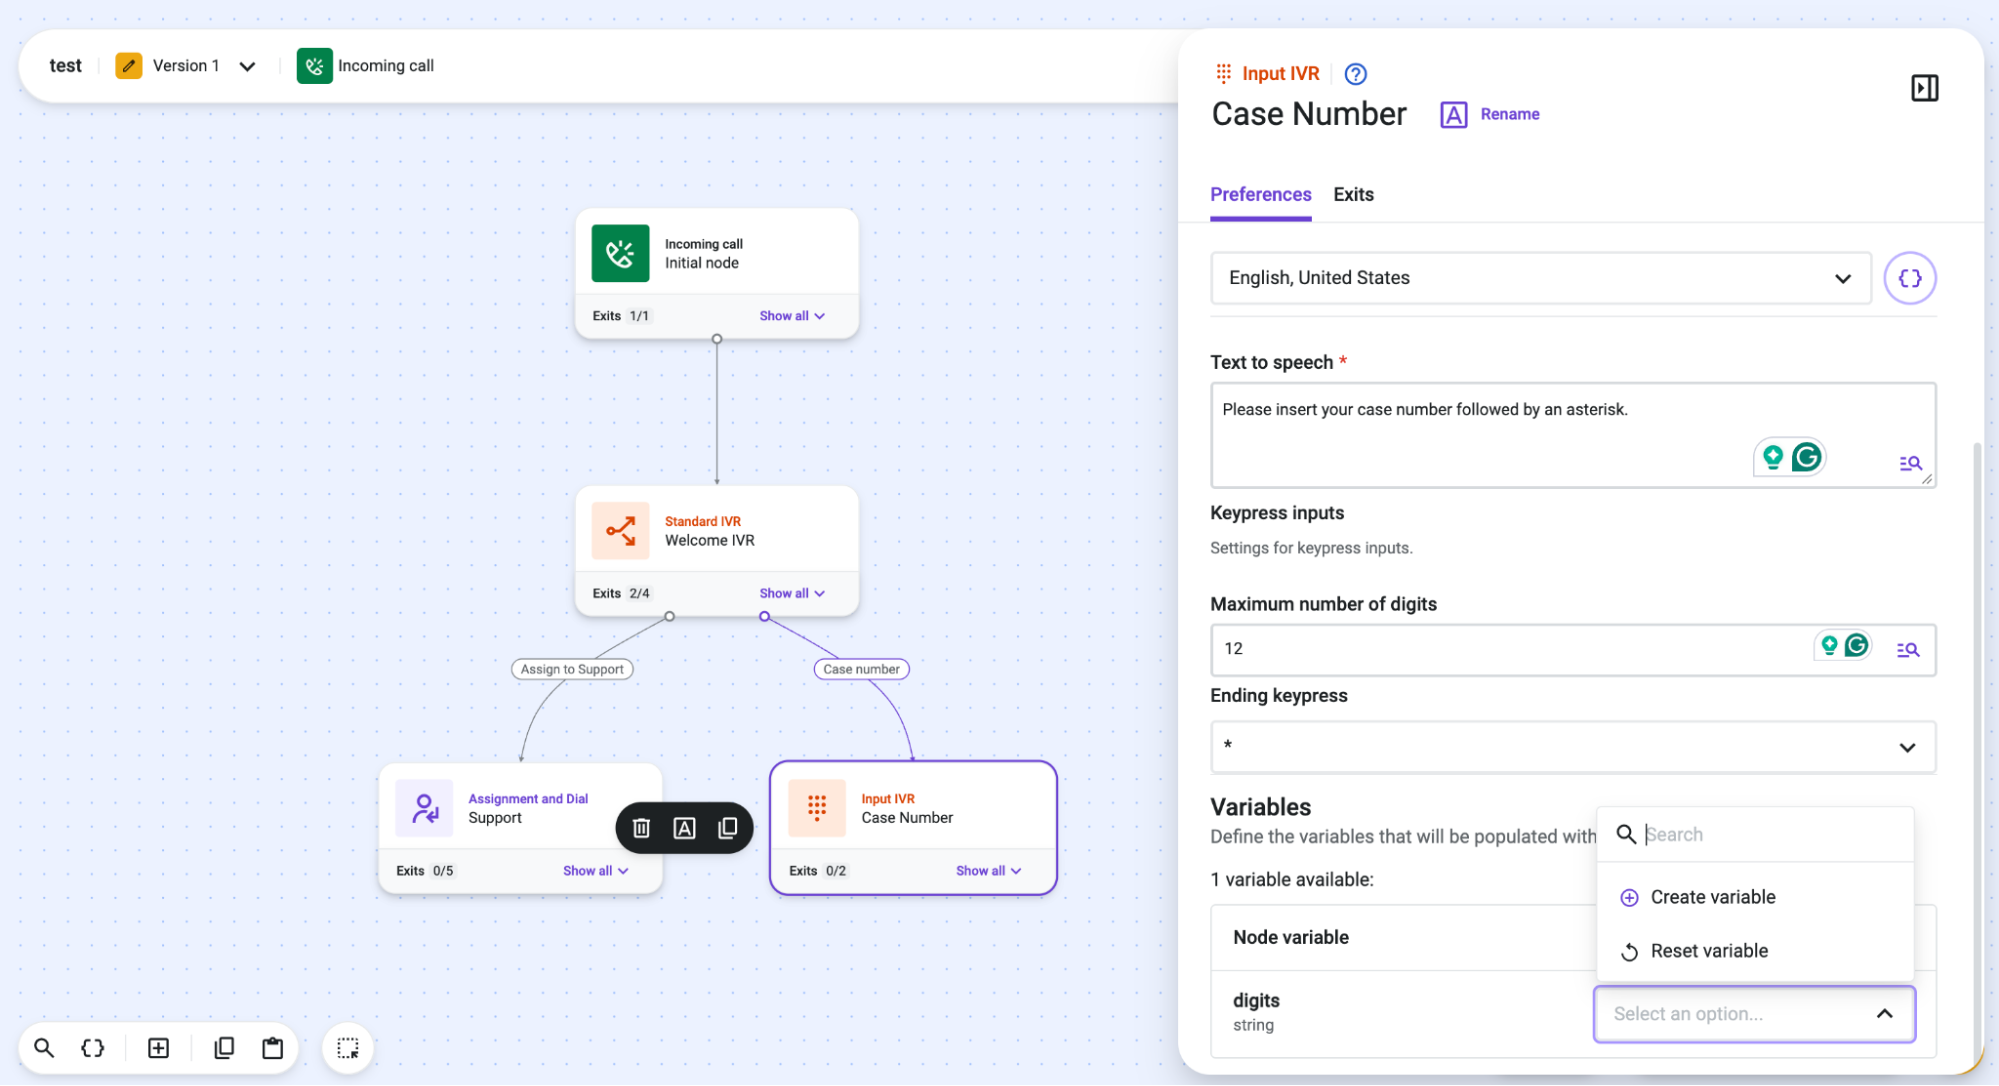Activate the marquee selection tool
Screen dimensions: 1999x1086
coord(348,1047)
